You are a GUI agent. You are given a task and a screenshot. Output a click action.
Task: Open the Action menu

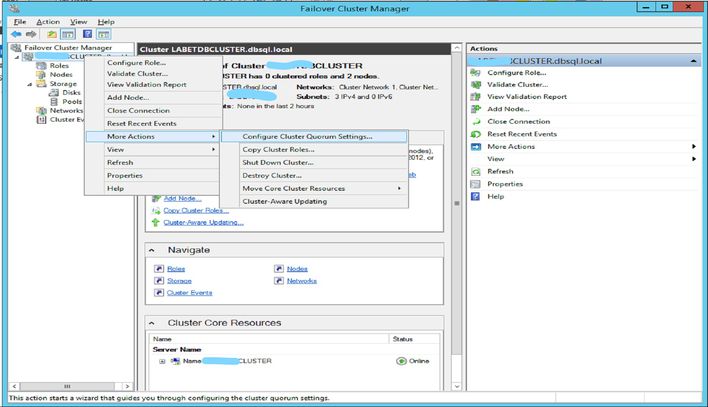pyautogui.click(x=48, y=22)
